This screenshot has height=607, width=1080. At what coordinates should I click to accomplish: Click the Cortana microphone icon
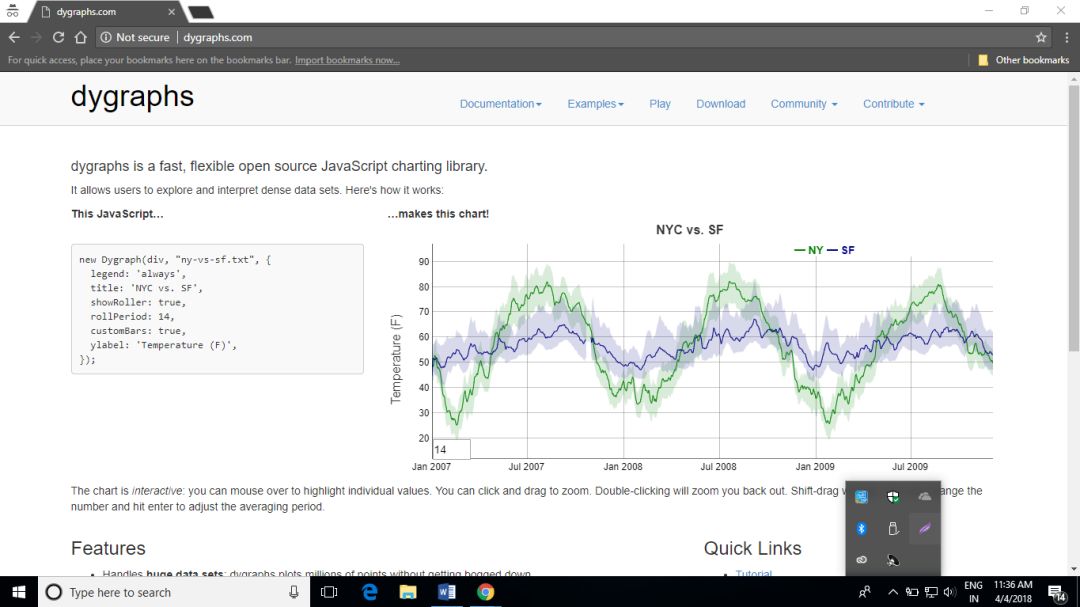pyautogui.click(x=294, y=592)
